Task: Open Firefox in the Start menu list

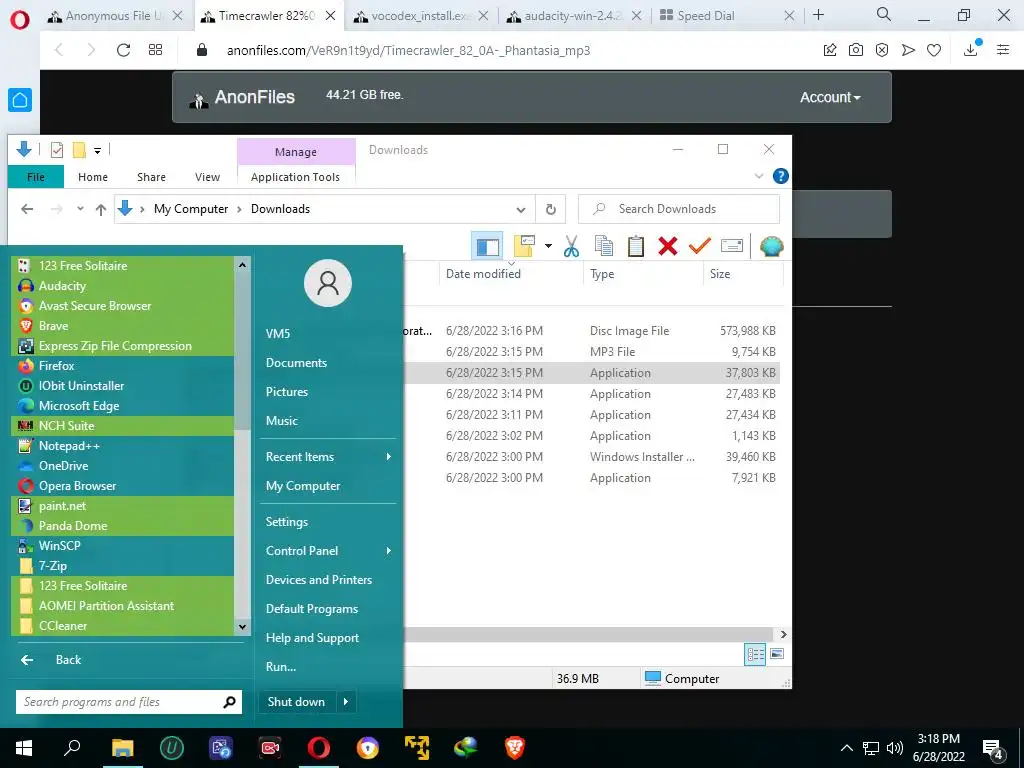Action: pos(123,366)
